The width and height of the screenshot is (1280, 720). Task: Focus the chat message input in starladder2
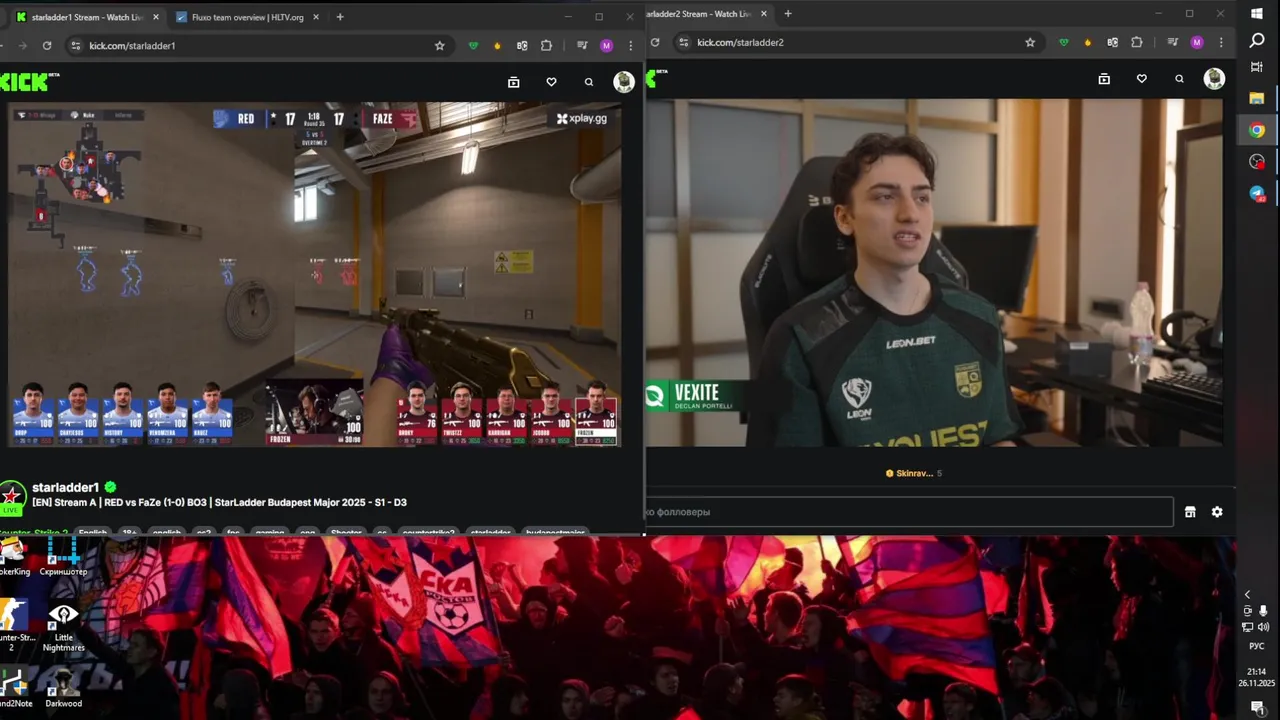909,512
